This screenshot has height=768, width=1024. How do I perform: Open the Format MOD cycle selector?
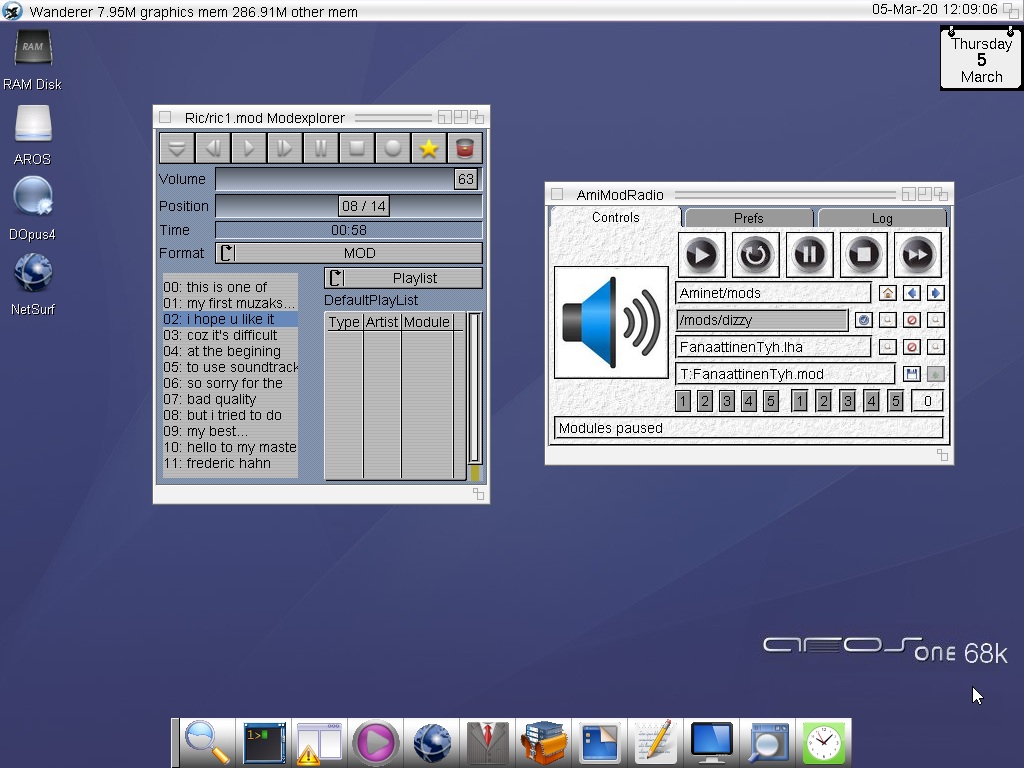(x=349, y=253)
